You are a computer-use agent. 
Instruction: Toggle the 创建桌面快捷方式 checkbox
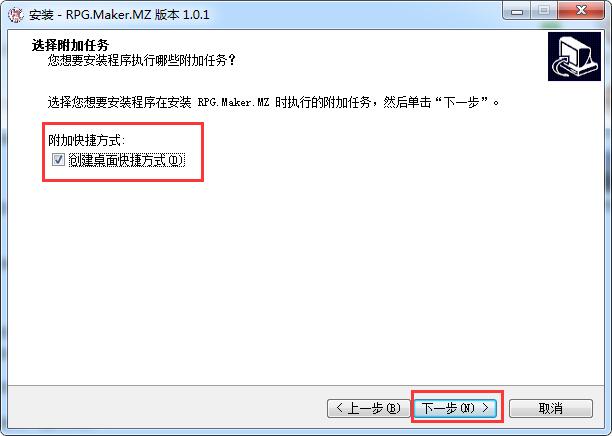58,159
